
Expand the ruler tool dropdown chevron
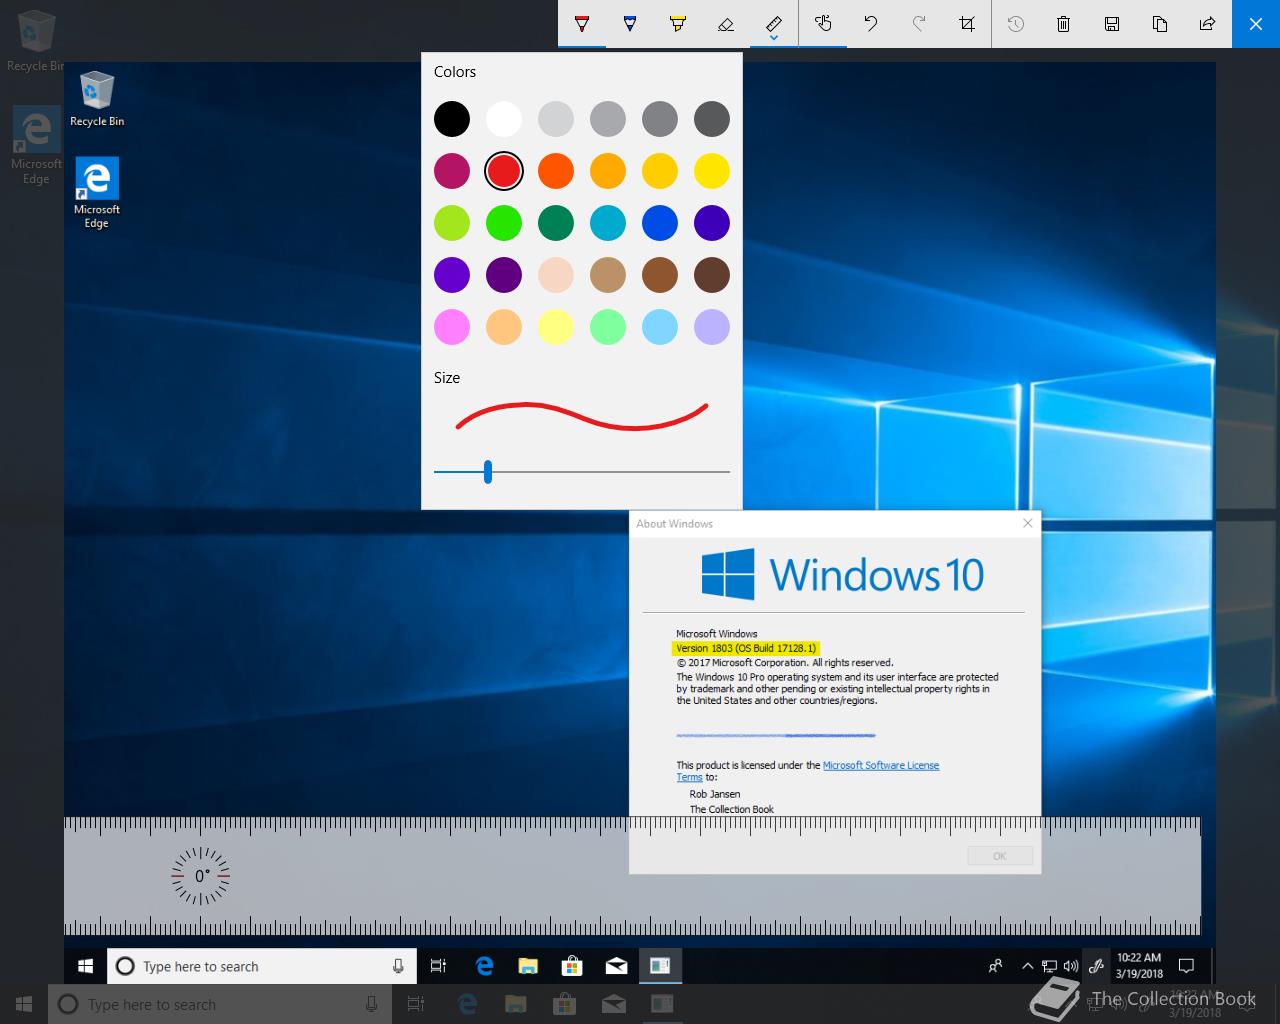pyautogui.click(x=774, y=39)
